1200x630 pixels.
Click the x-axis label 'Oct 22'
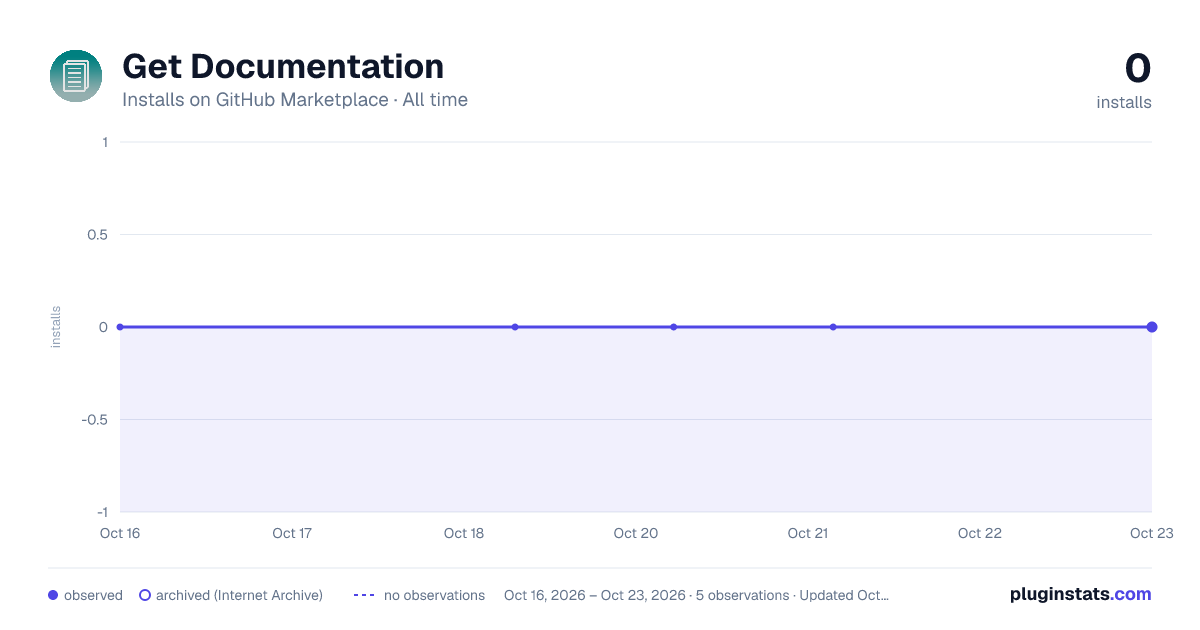click(980, 533)
